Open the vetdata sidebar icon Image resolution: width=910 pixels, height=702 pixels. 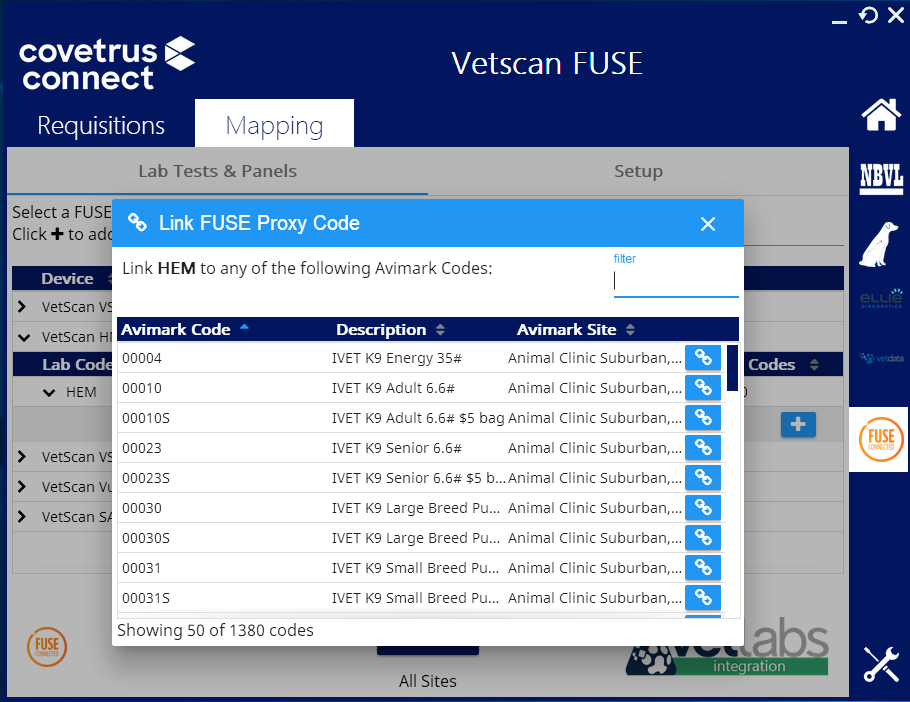(x=881, y=358)
